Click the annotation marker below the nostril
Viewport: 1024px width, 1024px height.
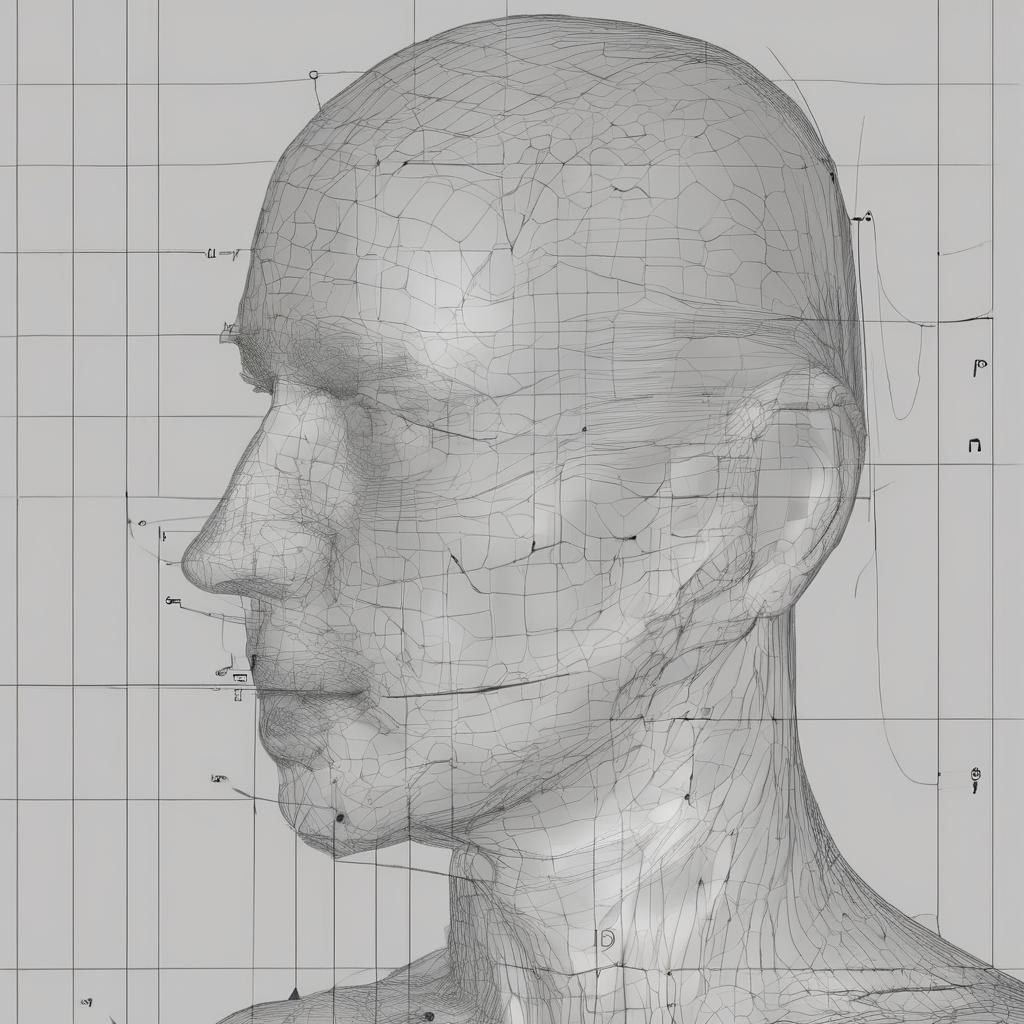(171, 601)
